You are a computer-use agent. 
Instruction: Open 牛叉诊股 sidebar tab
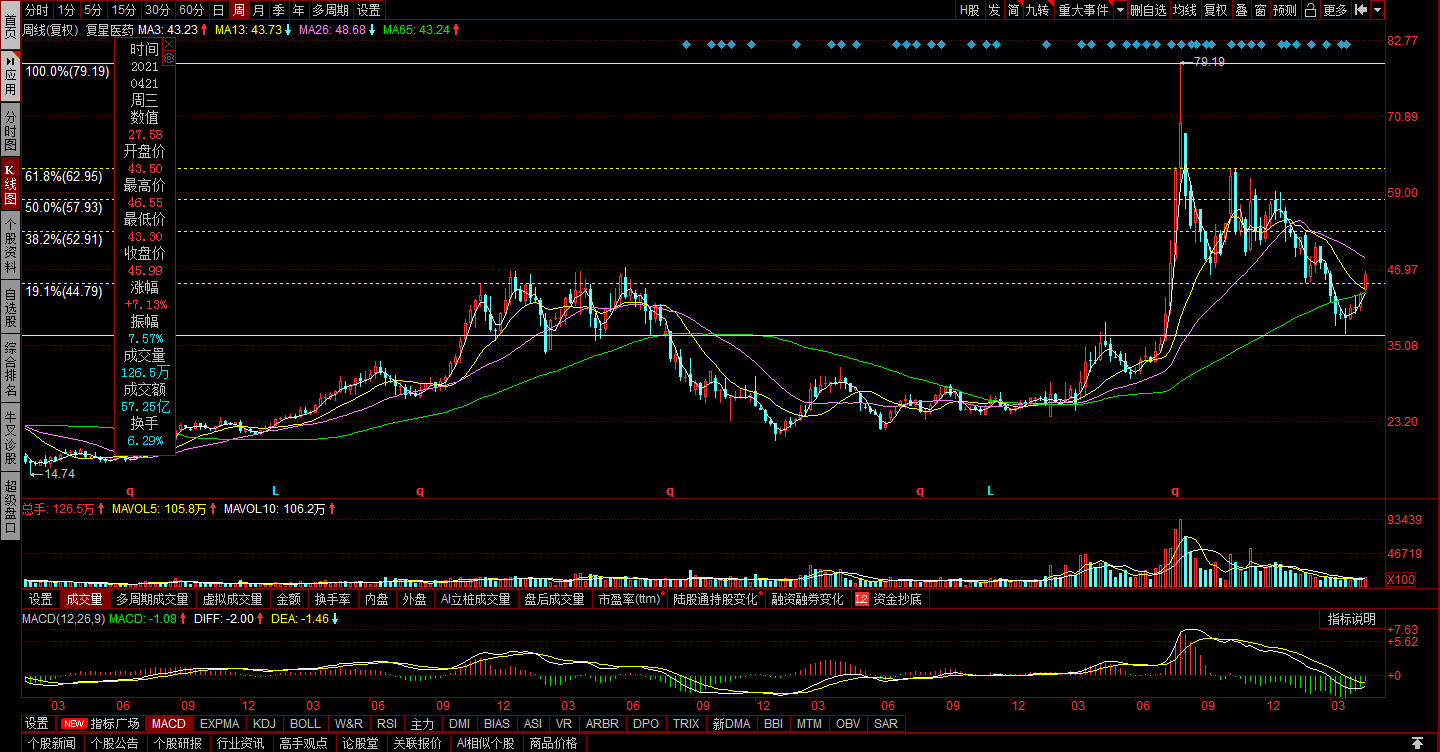pyautogui.click(x=10, y=436)
